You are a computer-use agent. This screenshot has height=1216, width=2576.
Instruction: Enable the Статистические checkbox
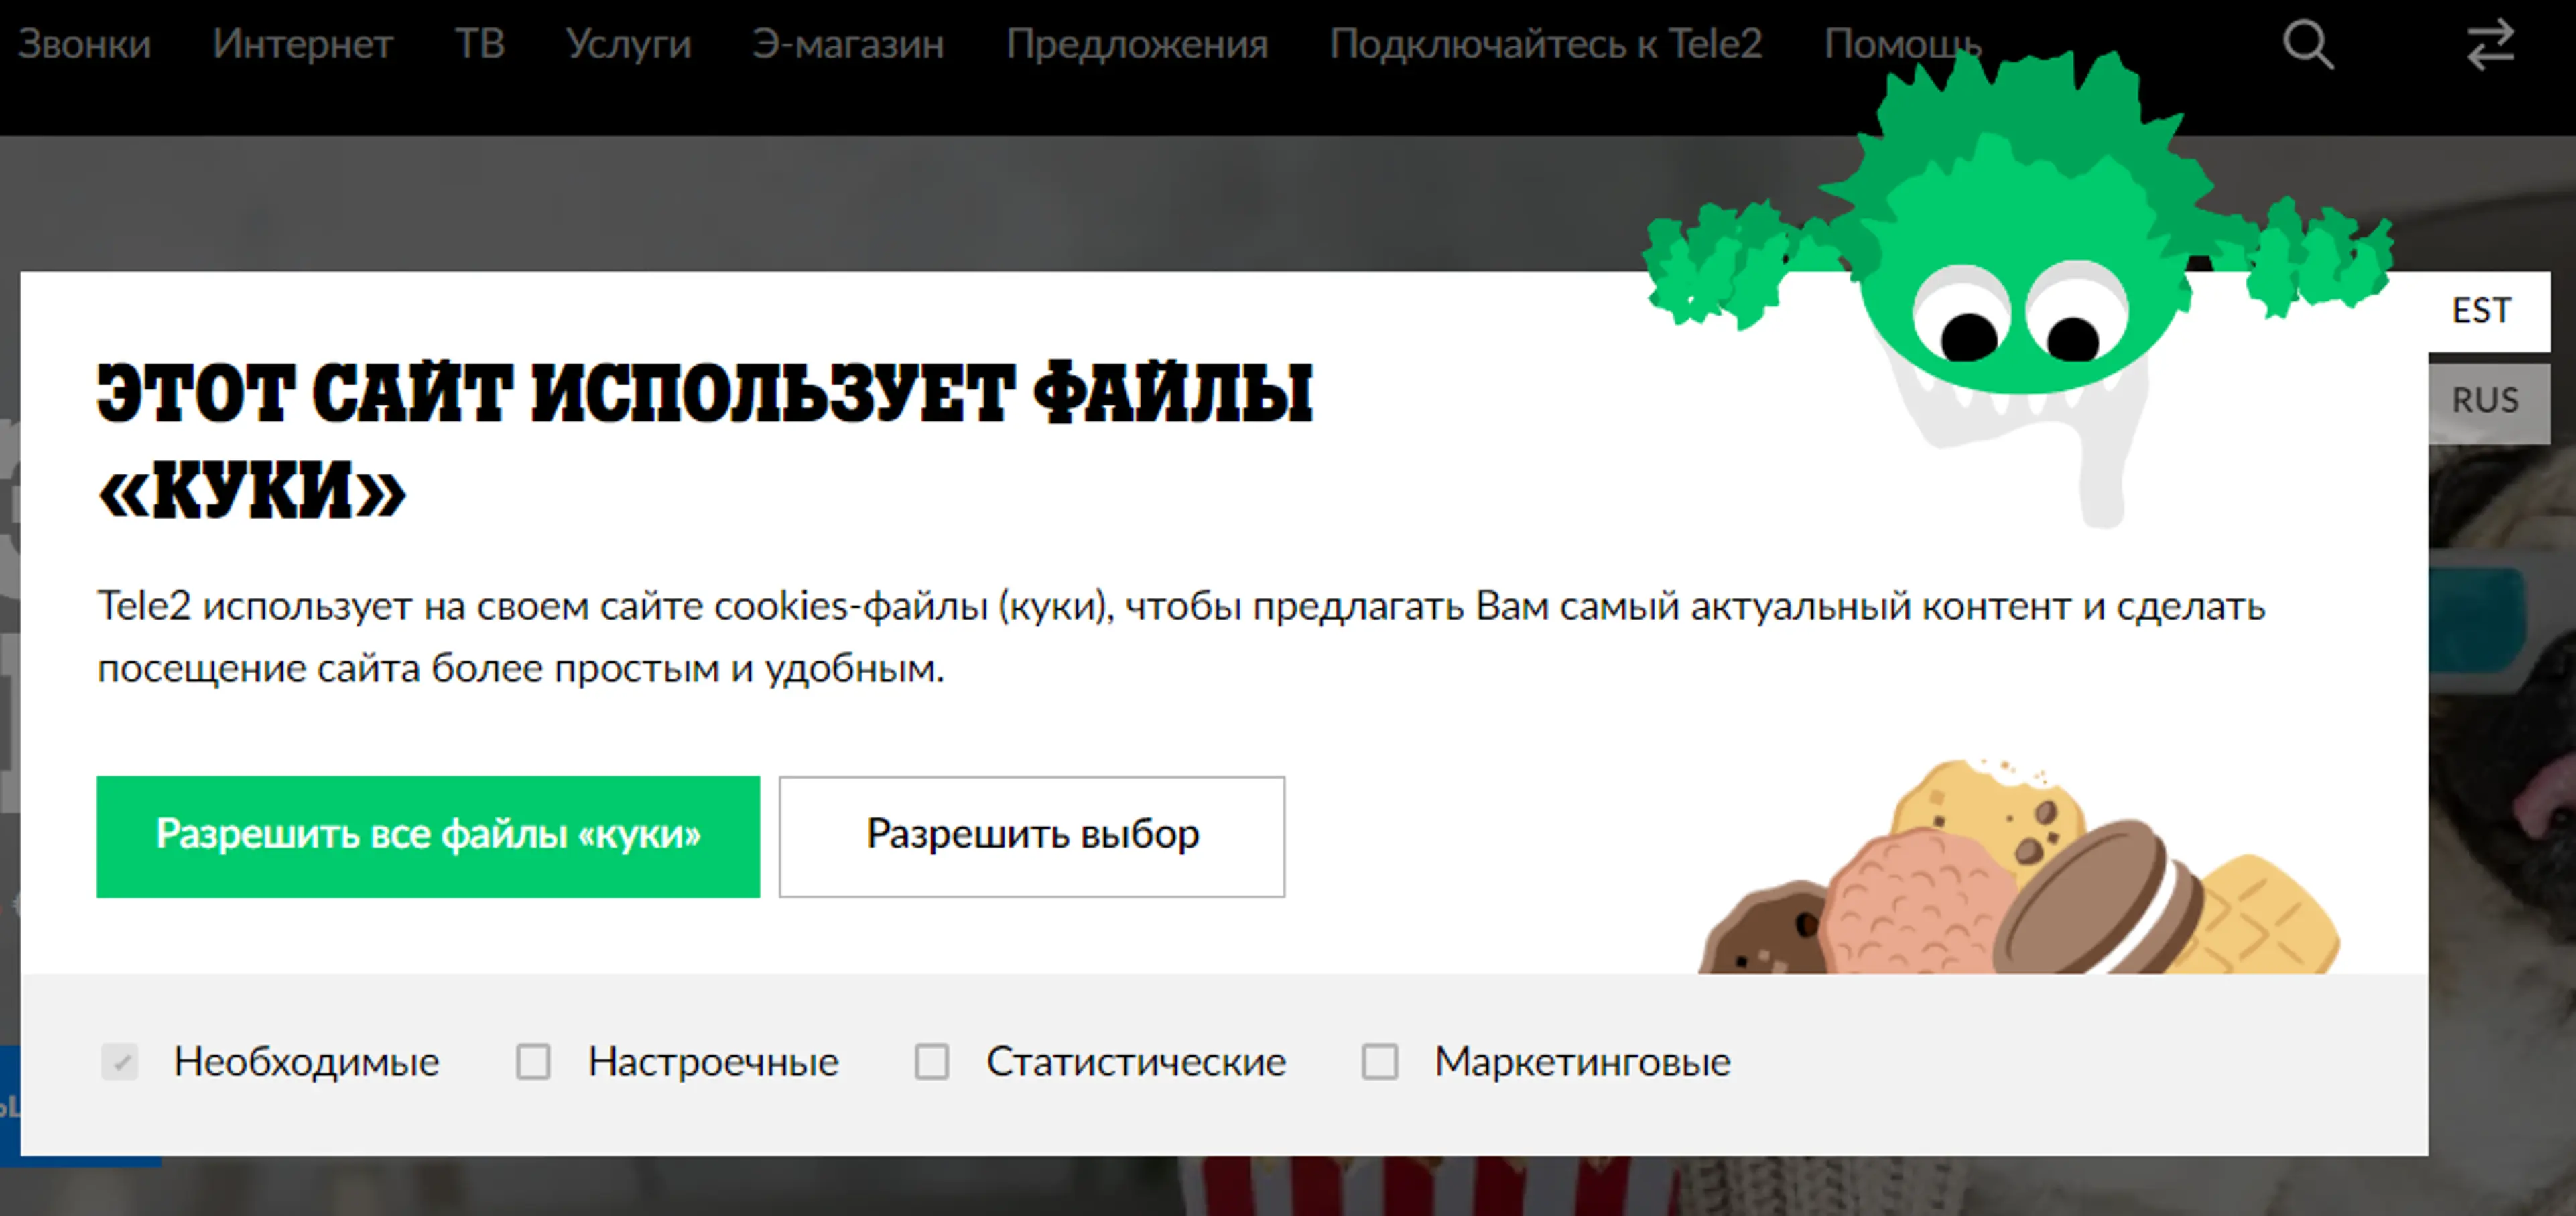[932, 1061]
